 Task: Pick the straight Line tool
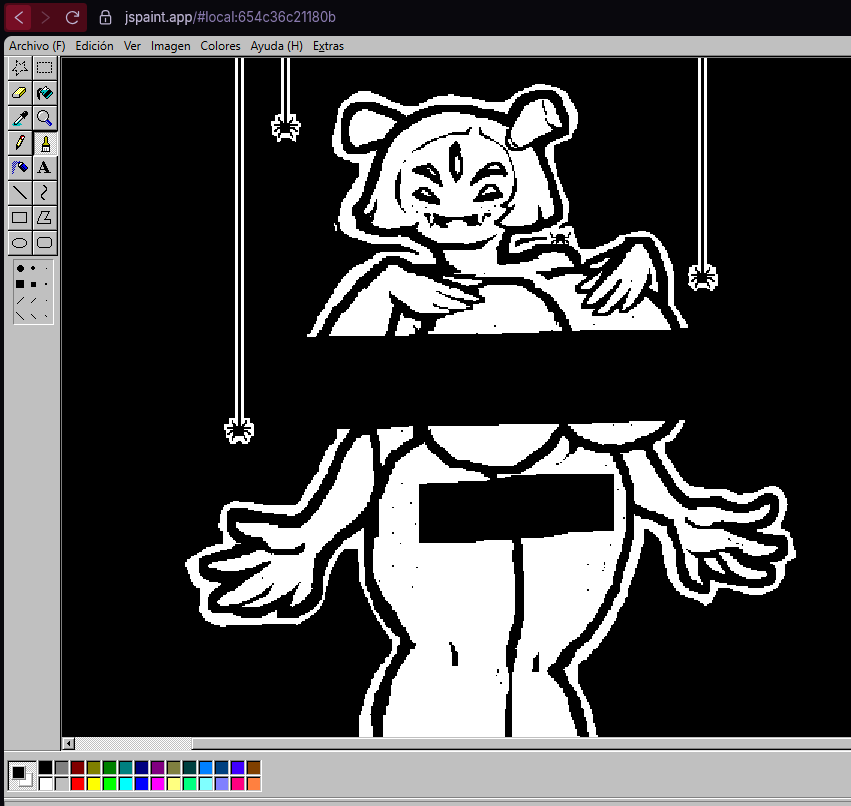(20, 193)
